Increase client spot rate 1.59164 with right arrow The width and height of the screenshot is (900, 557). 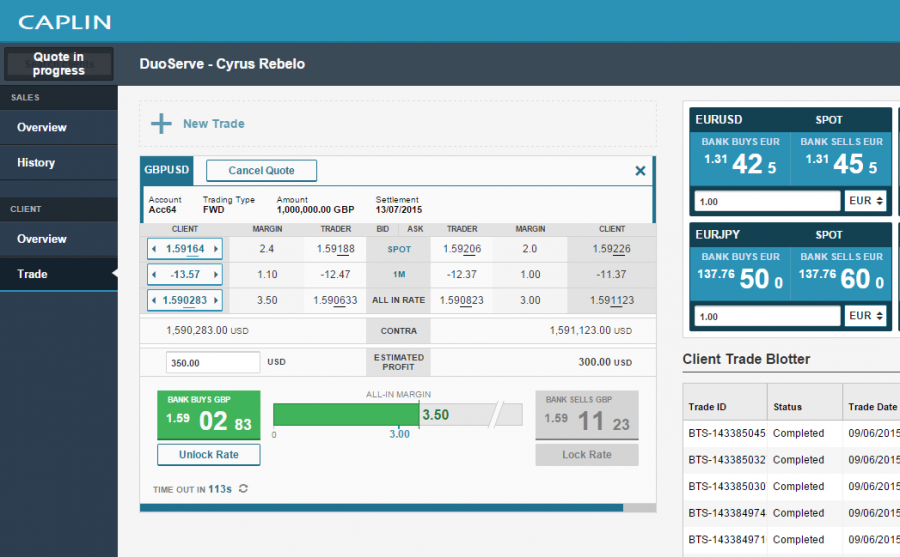(216, 249)
